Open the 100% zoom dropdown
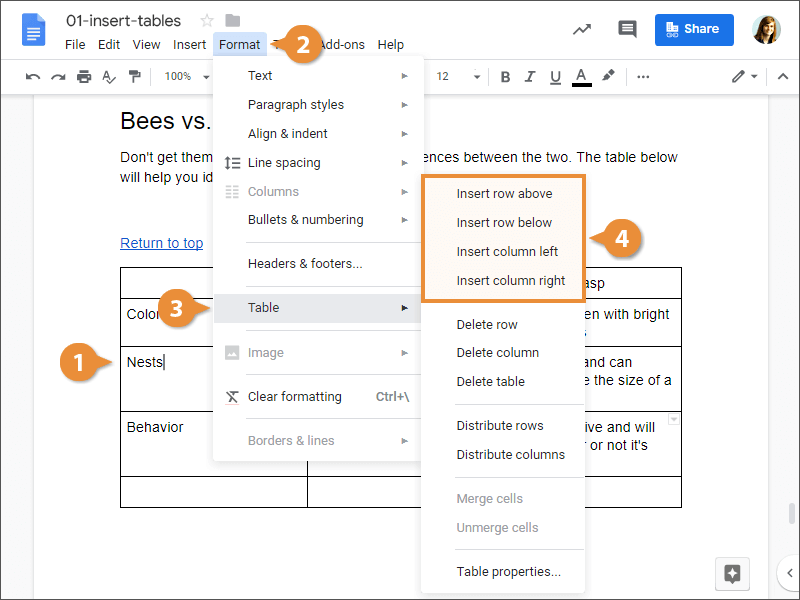Viewport: 800px width, 600px height. point(187,77)
